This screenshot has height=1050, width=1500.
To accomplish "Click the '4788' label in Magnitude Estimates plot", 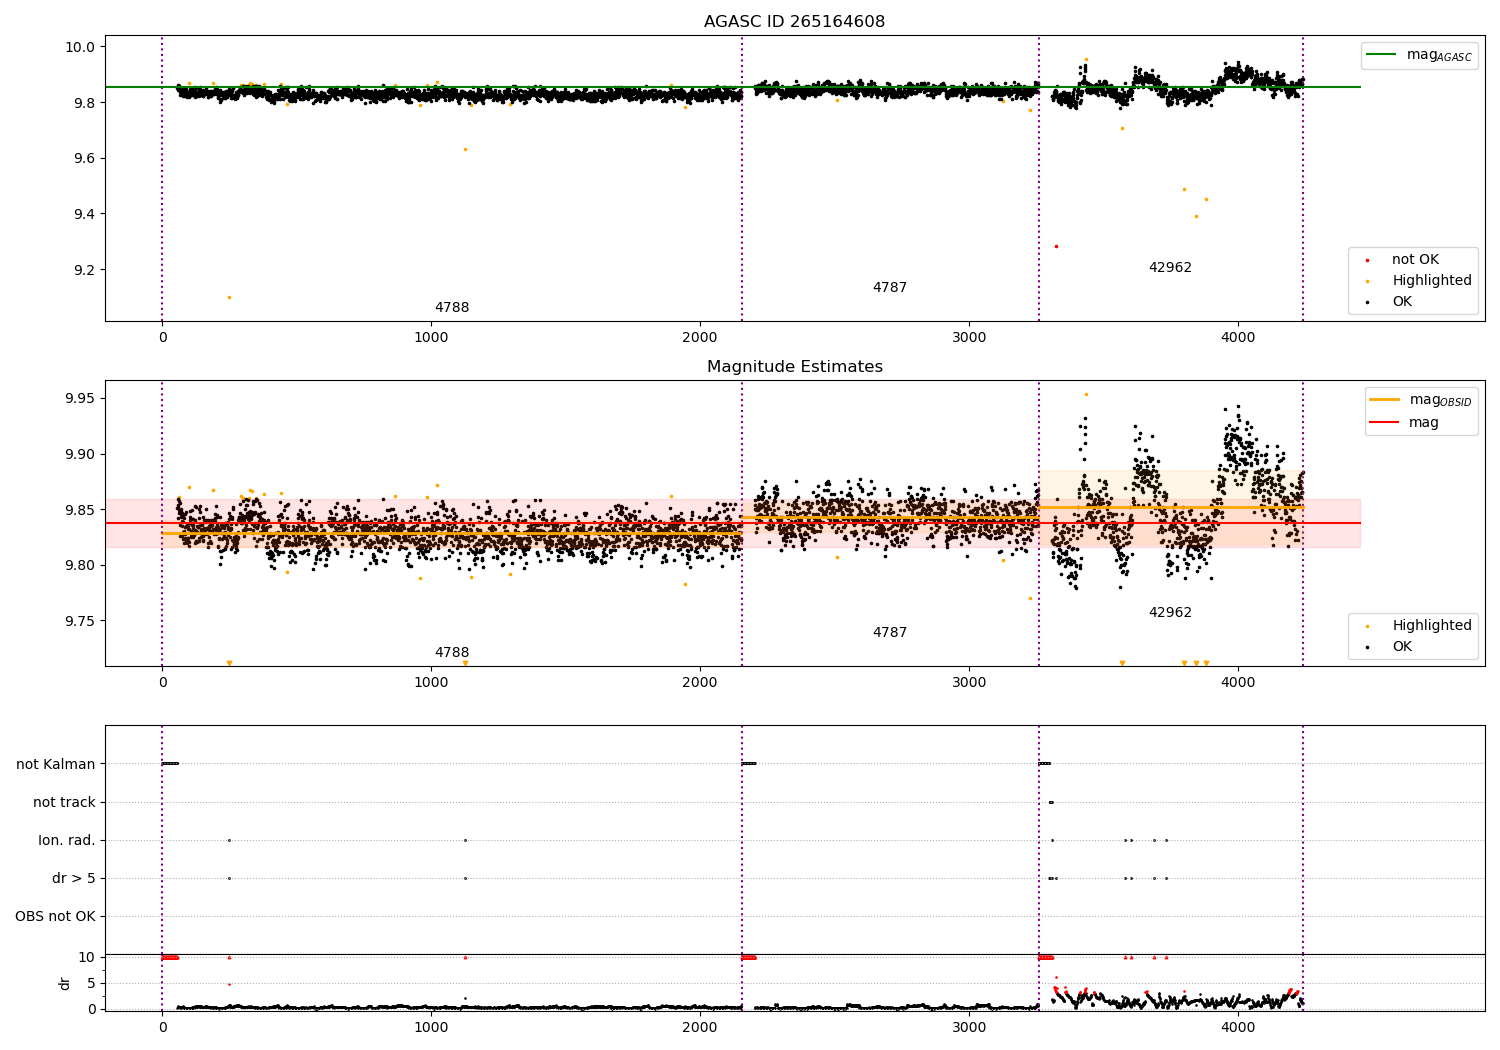I will pos(452,653).
